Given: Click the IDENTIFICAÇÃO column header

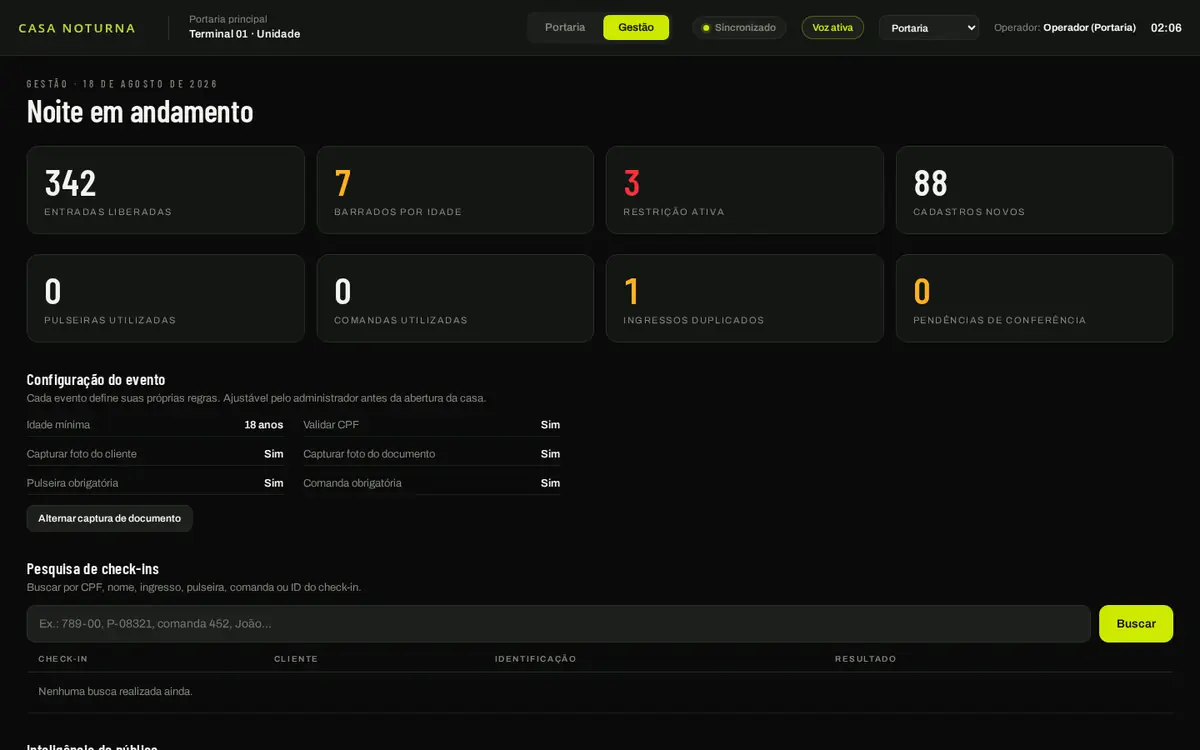Looking at the screenshot, I should click(x=536, y=659).
